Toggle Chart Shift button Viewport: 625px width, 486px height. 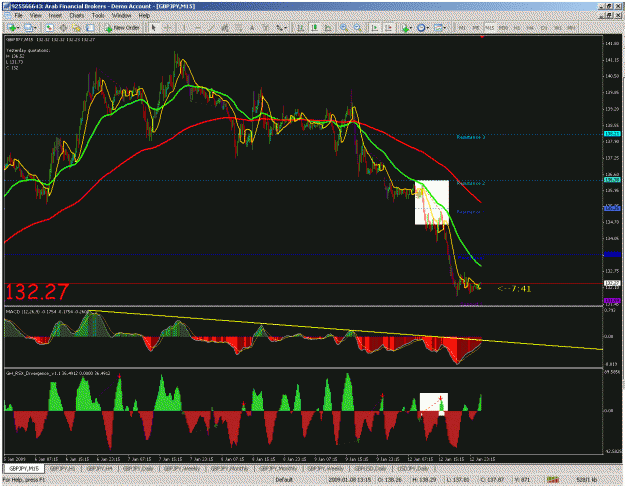point(388,28)
